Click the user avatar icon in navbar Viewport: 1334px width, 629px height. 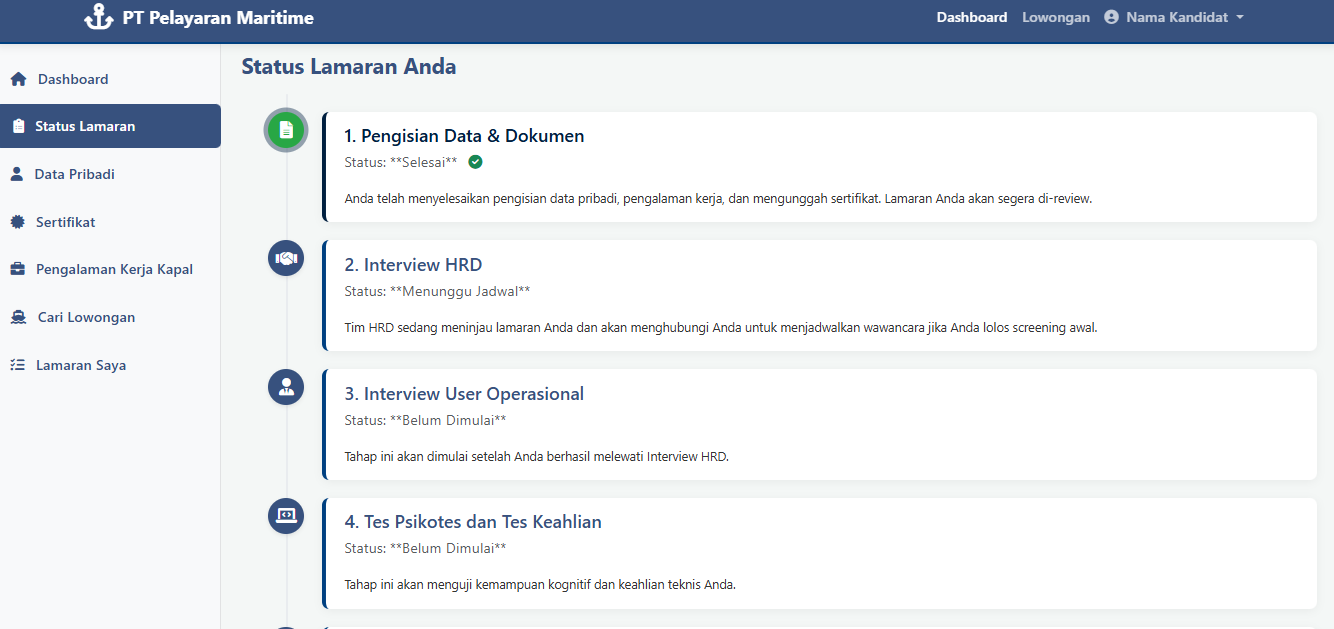point(1111,17)
